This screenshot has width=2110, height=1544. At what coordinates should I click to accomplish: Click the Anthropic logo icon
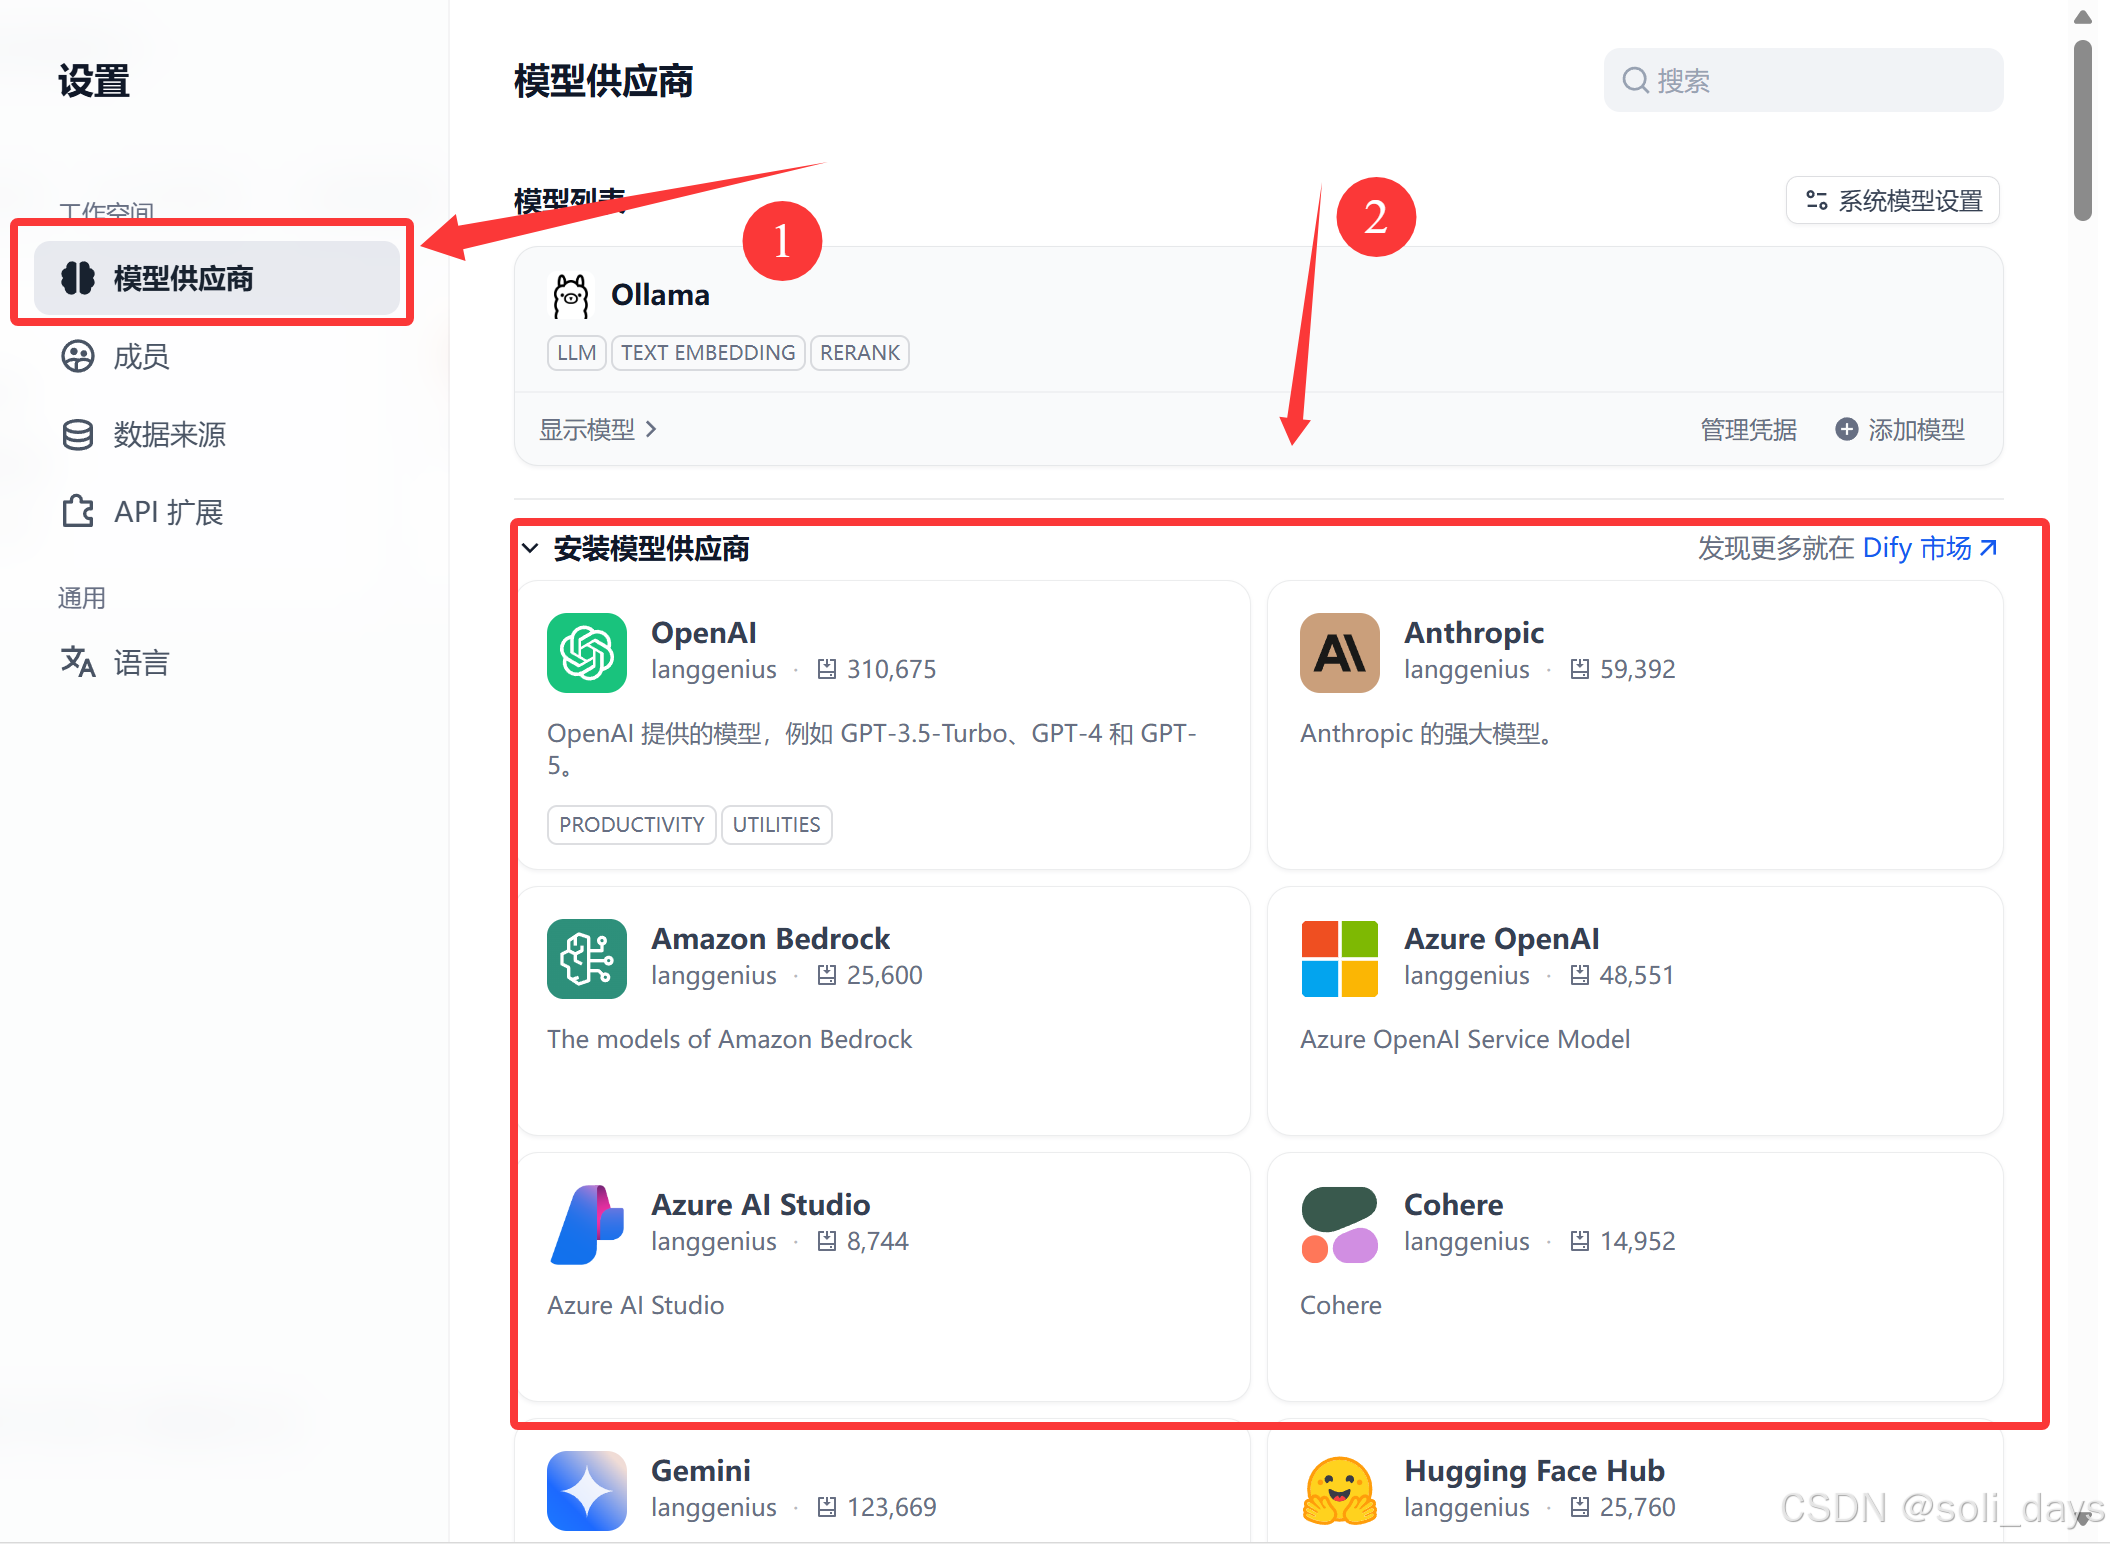[x=1339, y=652]
